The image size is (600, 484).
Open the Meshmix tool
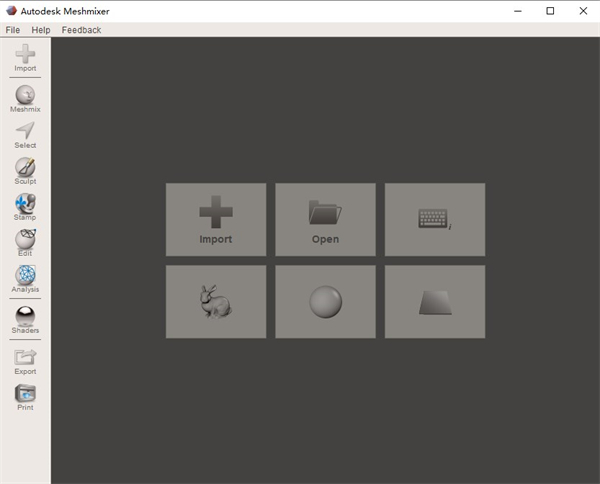tap(25, 97)
